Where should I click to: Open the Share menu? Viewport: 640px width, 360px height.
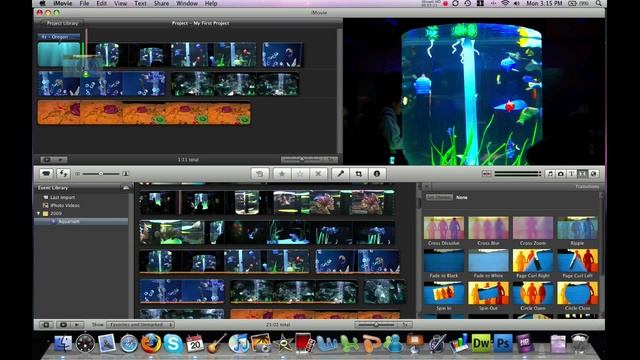tap(161, 3)
